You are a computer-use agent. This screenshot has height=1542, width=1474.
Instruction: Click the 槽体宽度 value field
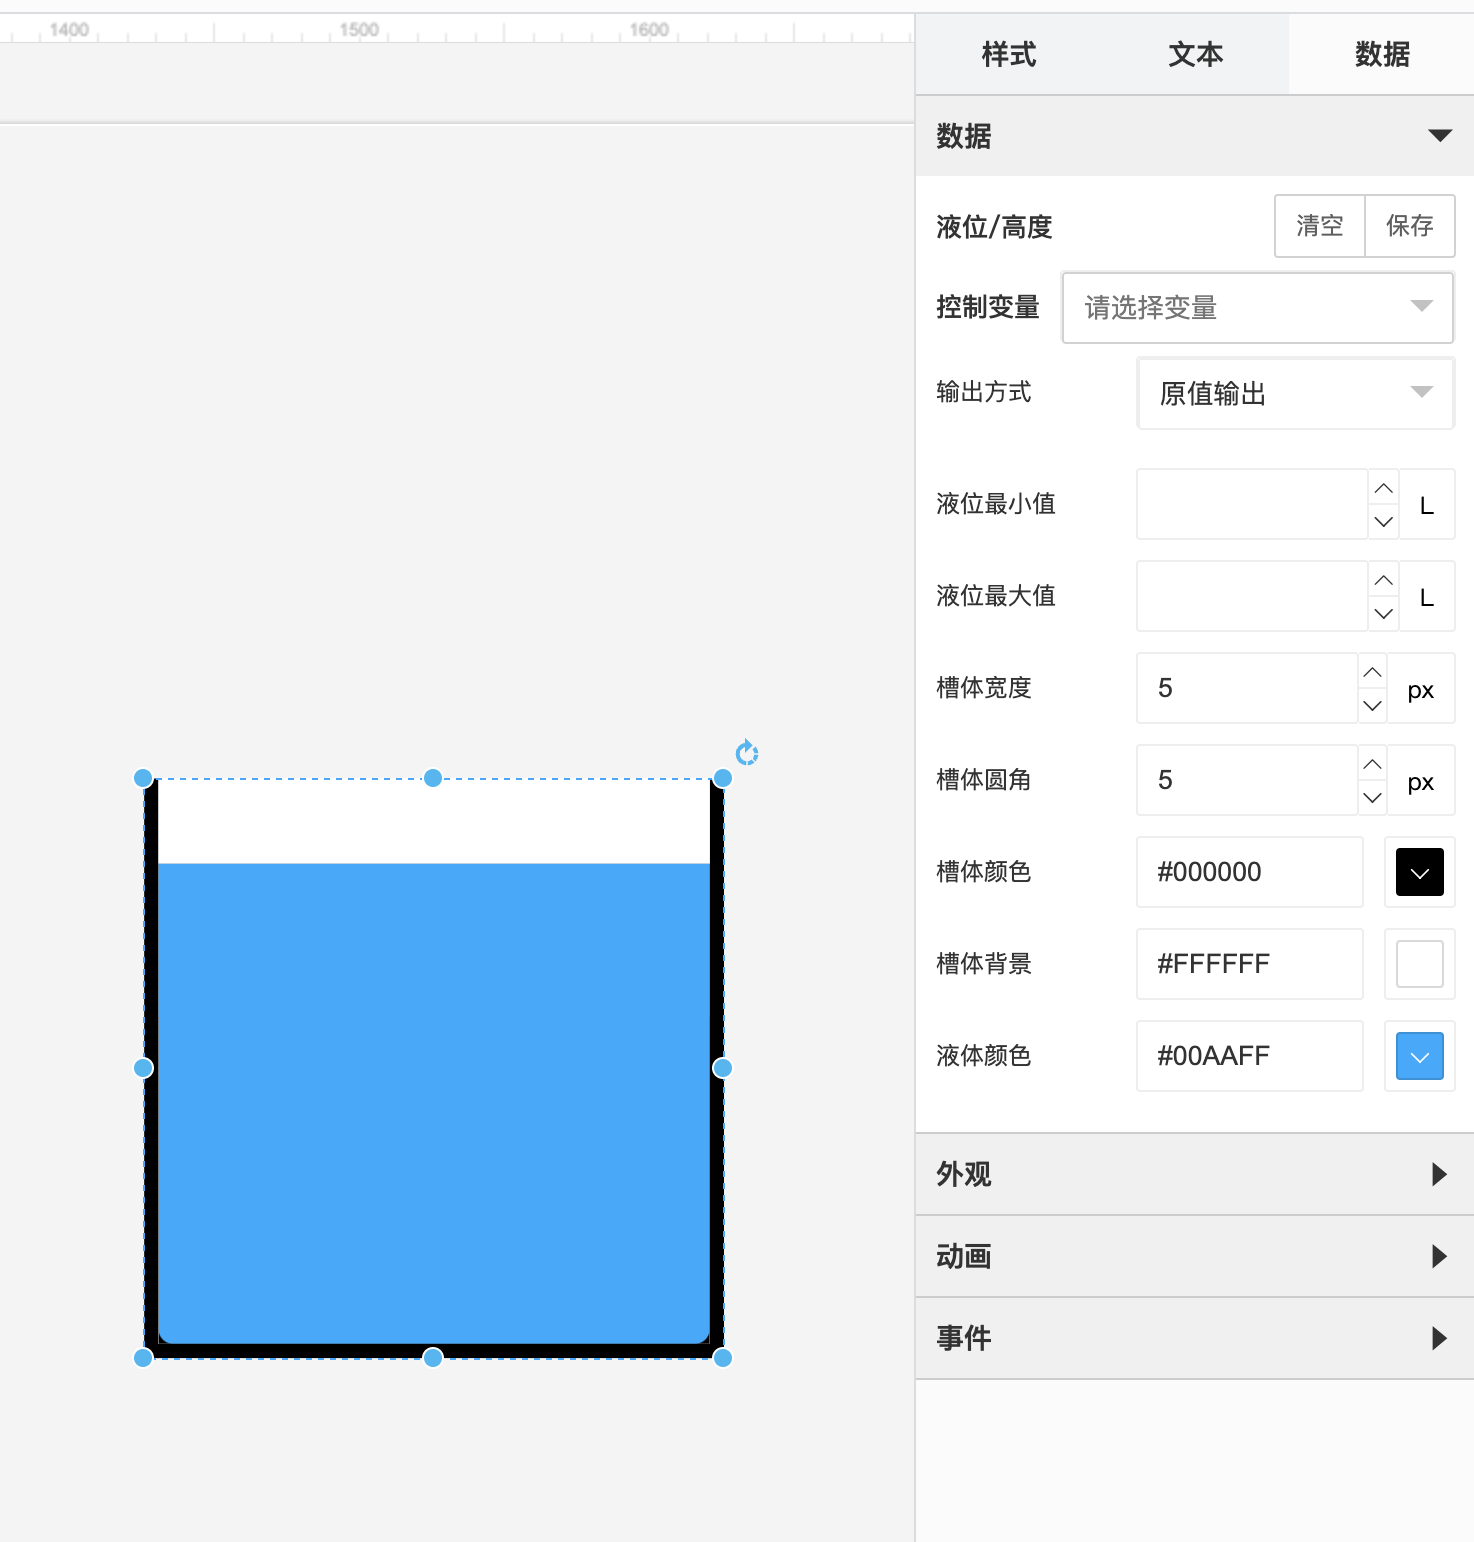pos(1247,688)
